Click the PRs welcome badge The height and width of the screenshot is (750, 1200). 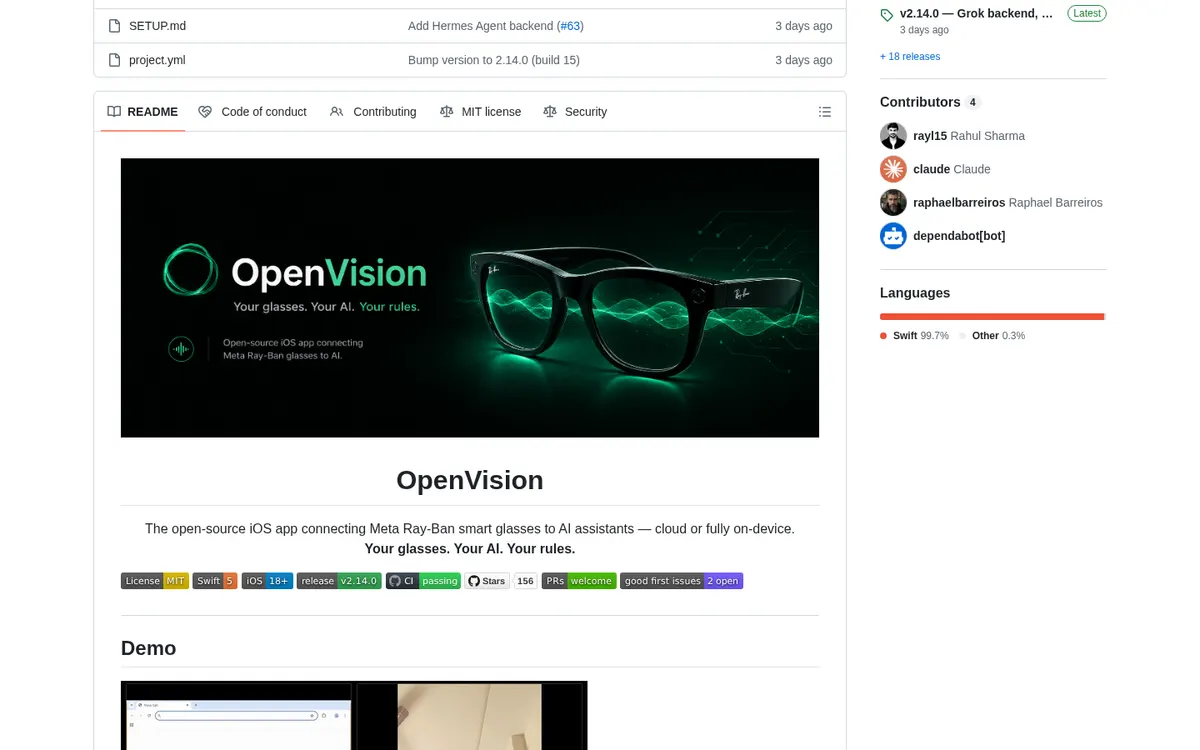click(579, 581)
